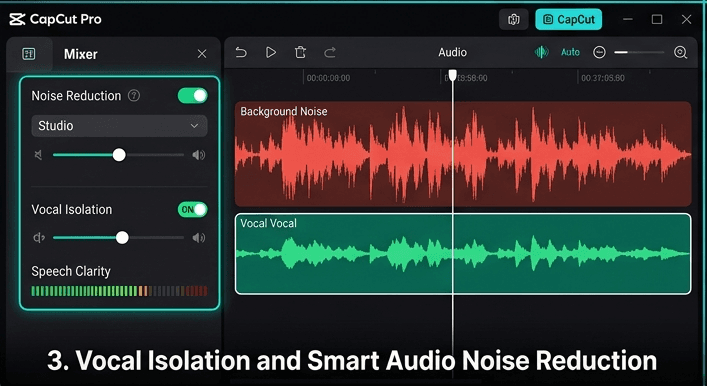Adjust the Noise Reduction level slider
707x386 pixels.
pyautogui.click(x=118, y=155)
